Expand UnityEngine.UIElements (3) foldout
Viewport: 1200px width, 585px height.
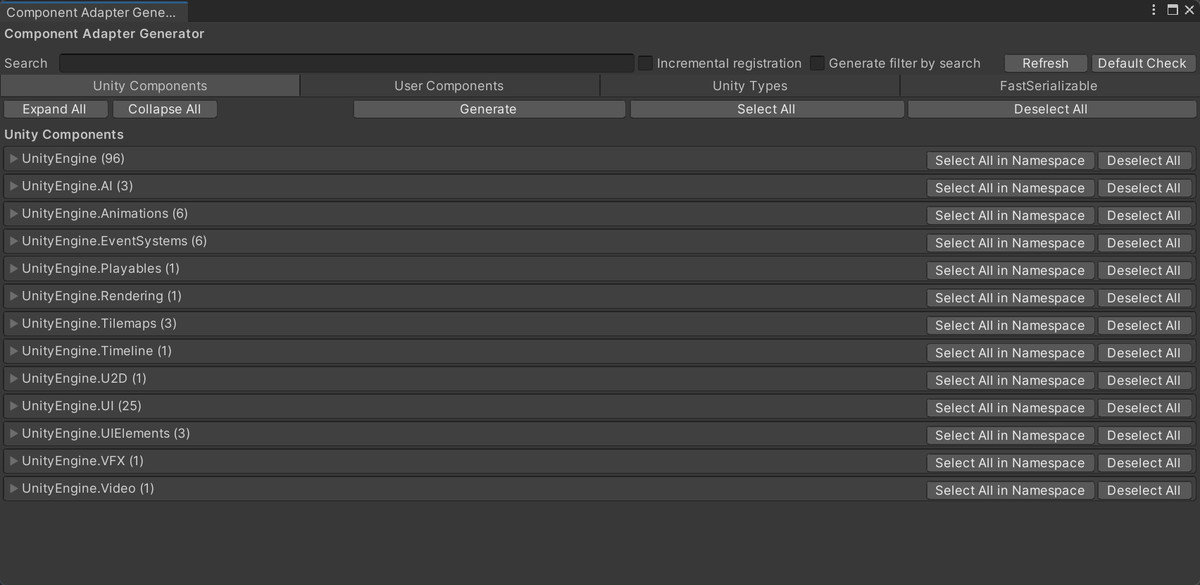point(14,434)
